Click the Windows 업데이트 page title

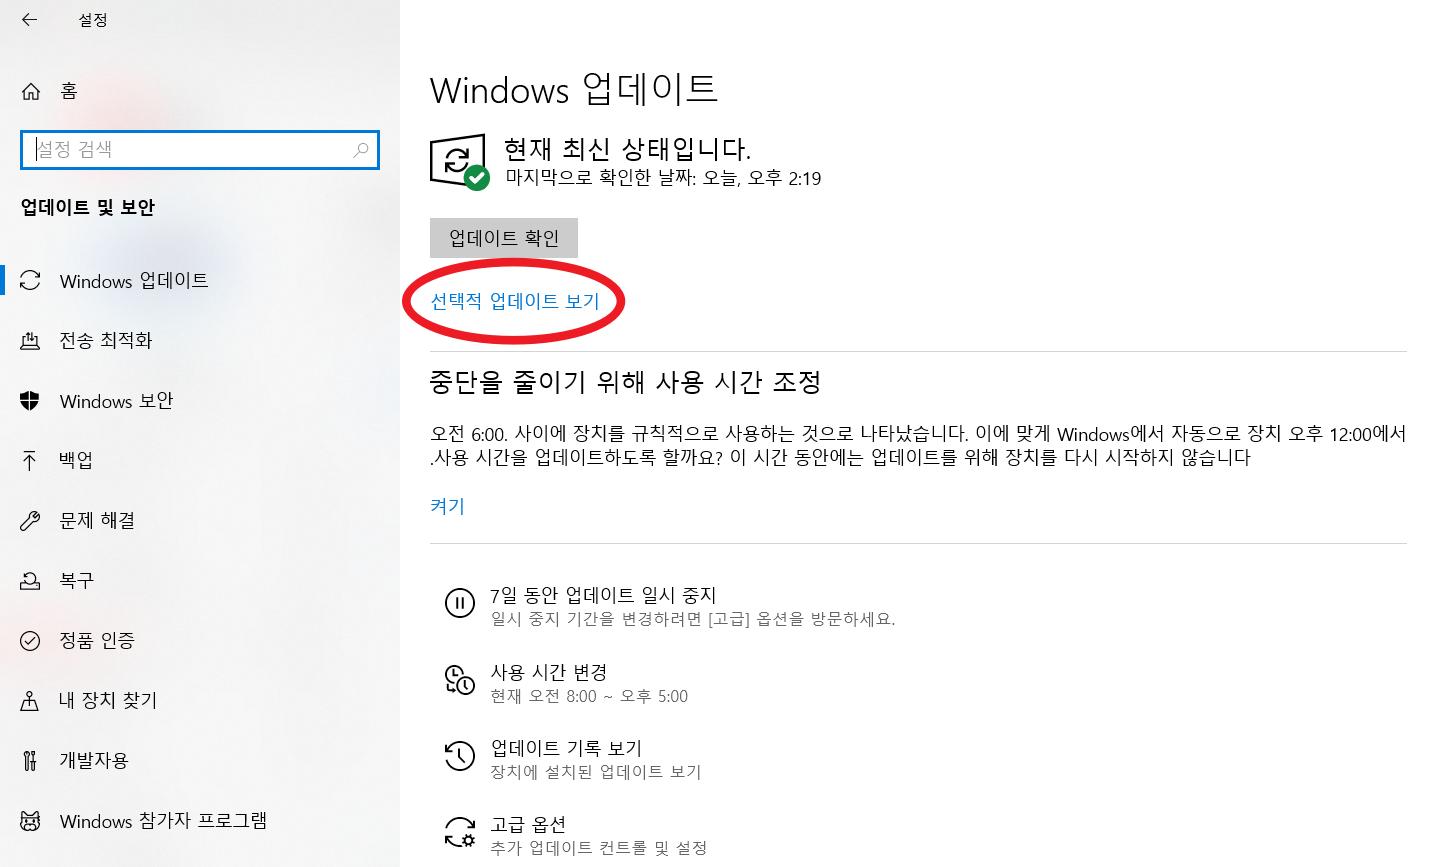coord(574,89)
